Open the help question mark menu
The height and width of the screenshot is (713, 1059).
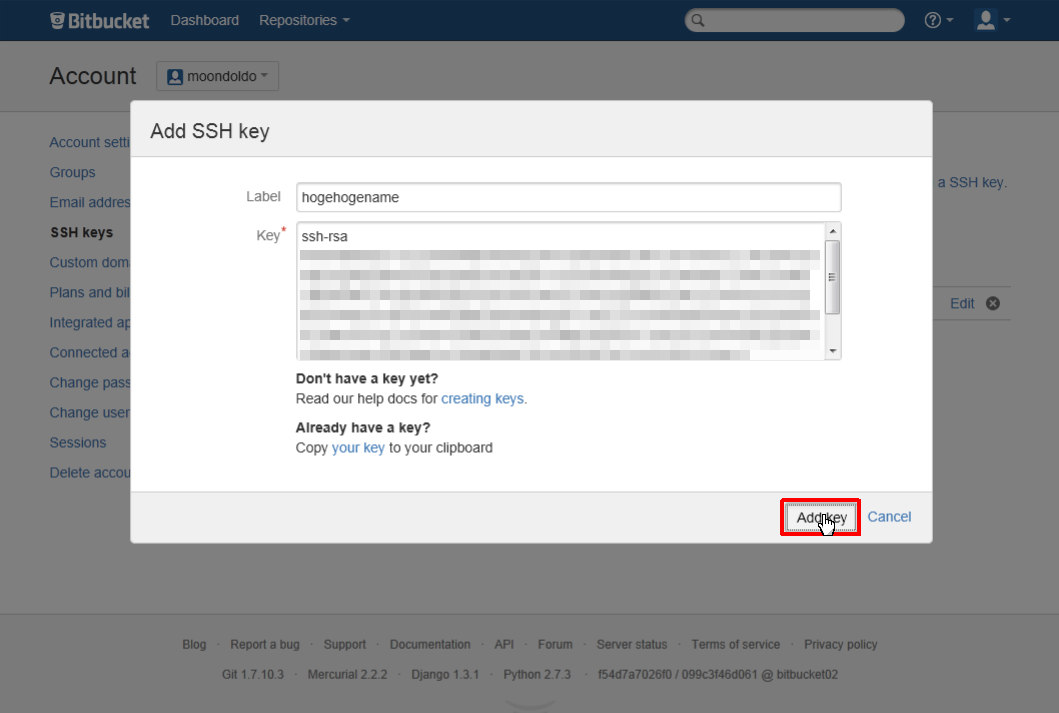(x=938, y=20)
